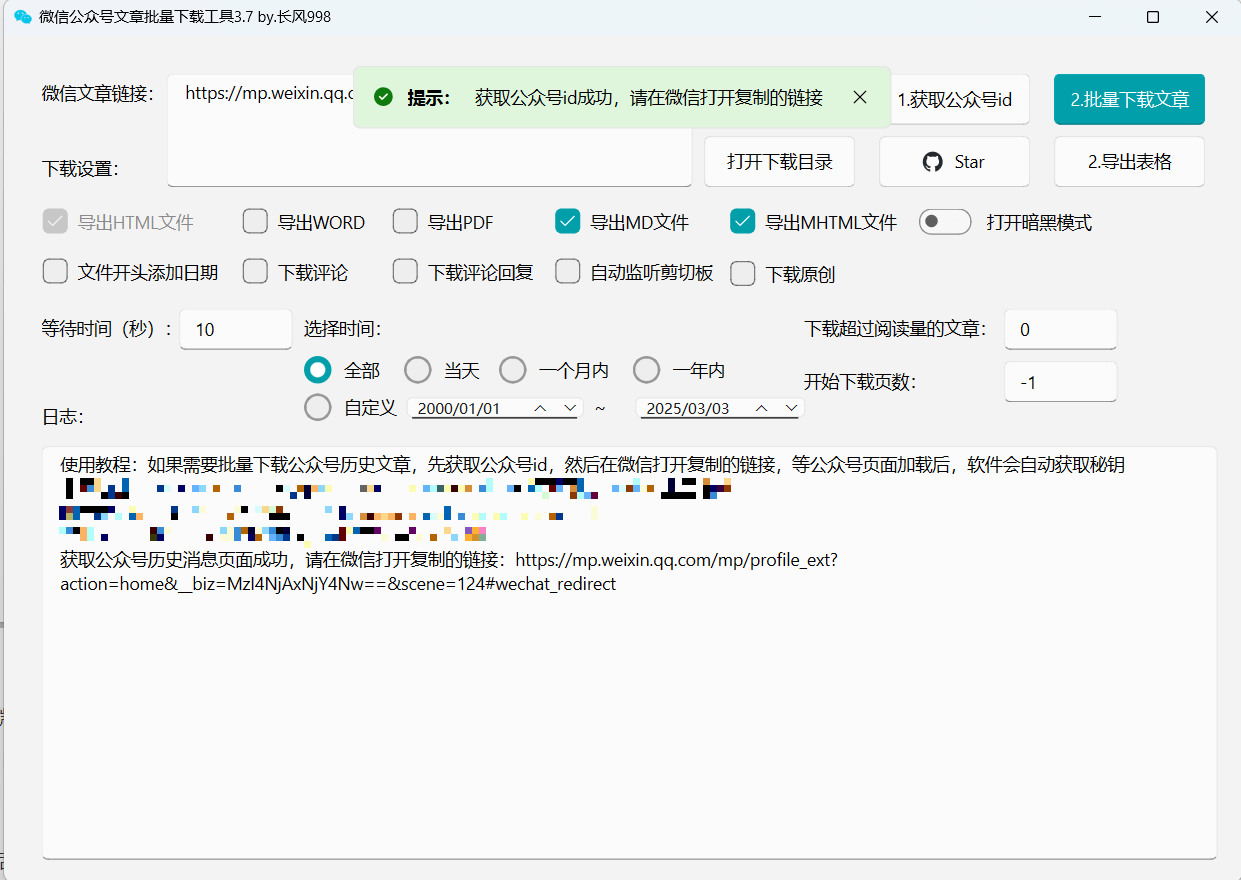This screenshot has height=880, width=1241.
Task: Maximize the download tool window
Action: [1153, 17]
